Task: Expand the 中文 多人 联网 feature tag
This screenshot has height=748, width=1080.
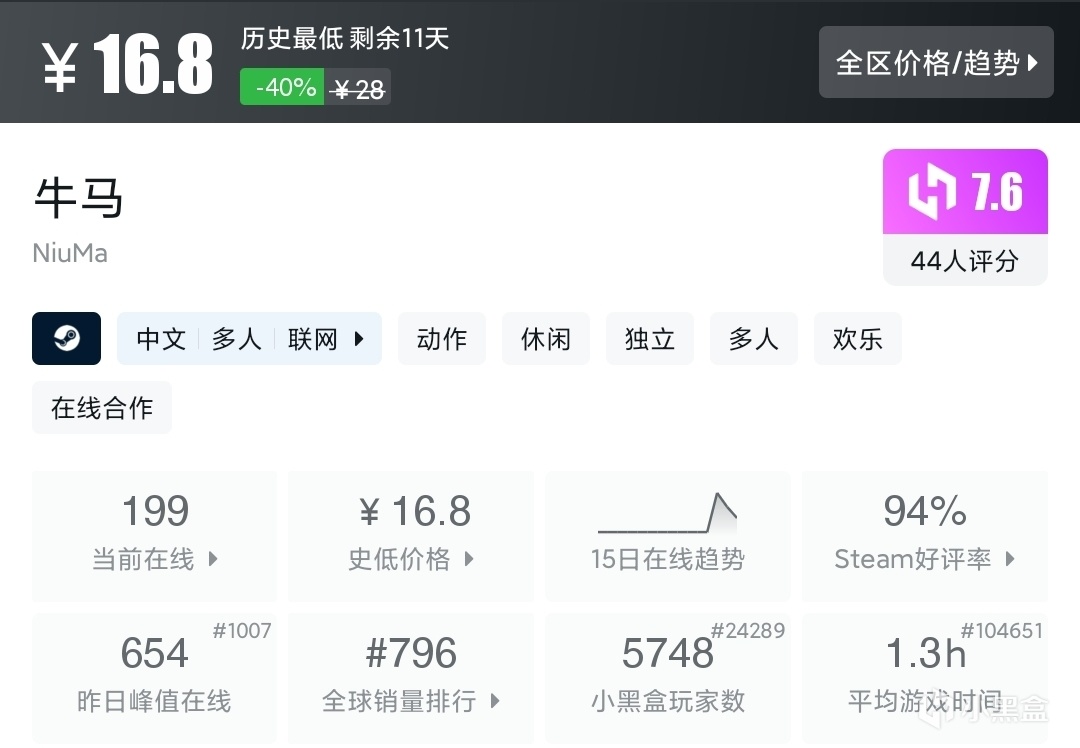Action: click(249, 339)
